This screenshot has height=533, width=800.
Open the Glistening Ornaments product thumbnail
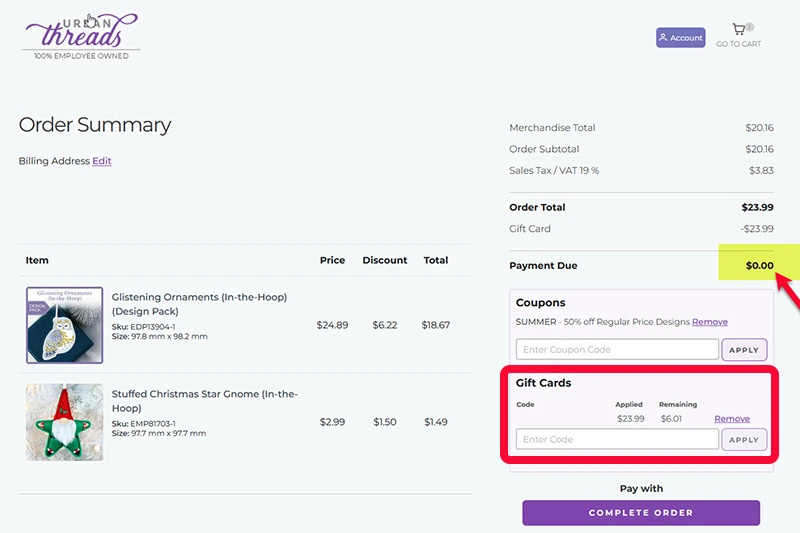click(64, 325)
